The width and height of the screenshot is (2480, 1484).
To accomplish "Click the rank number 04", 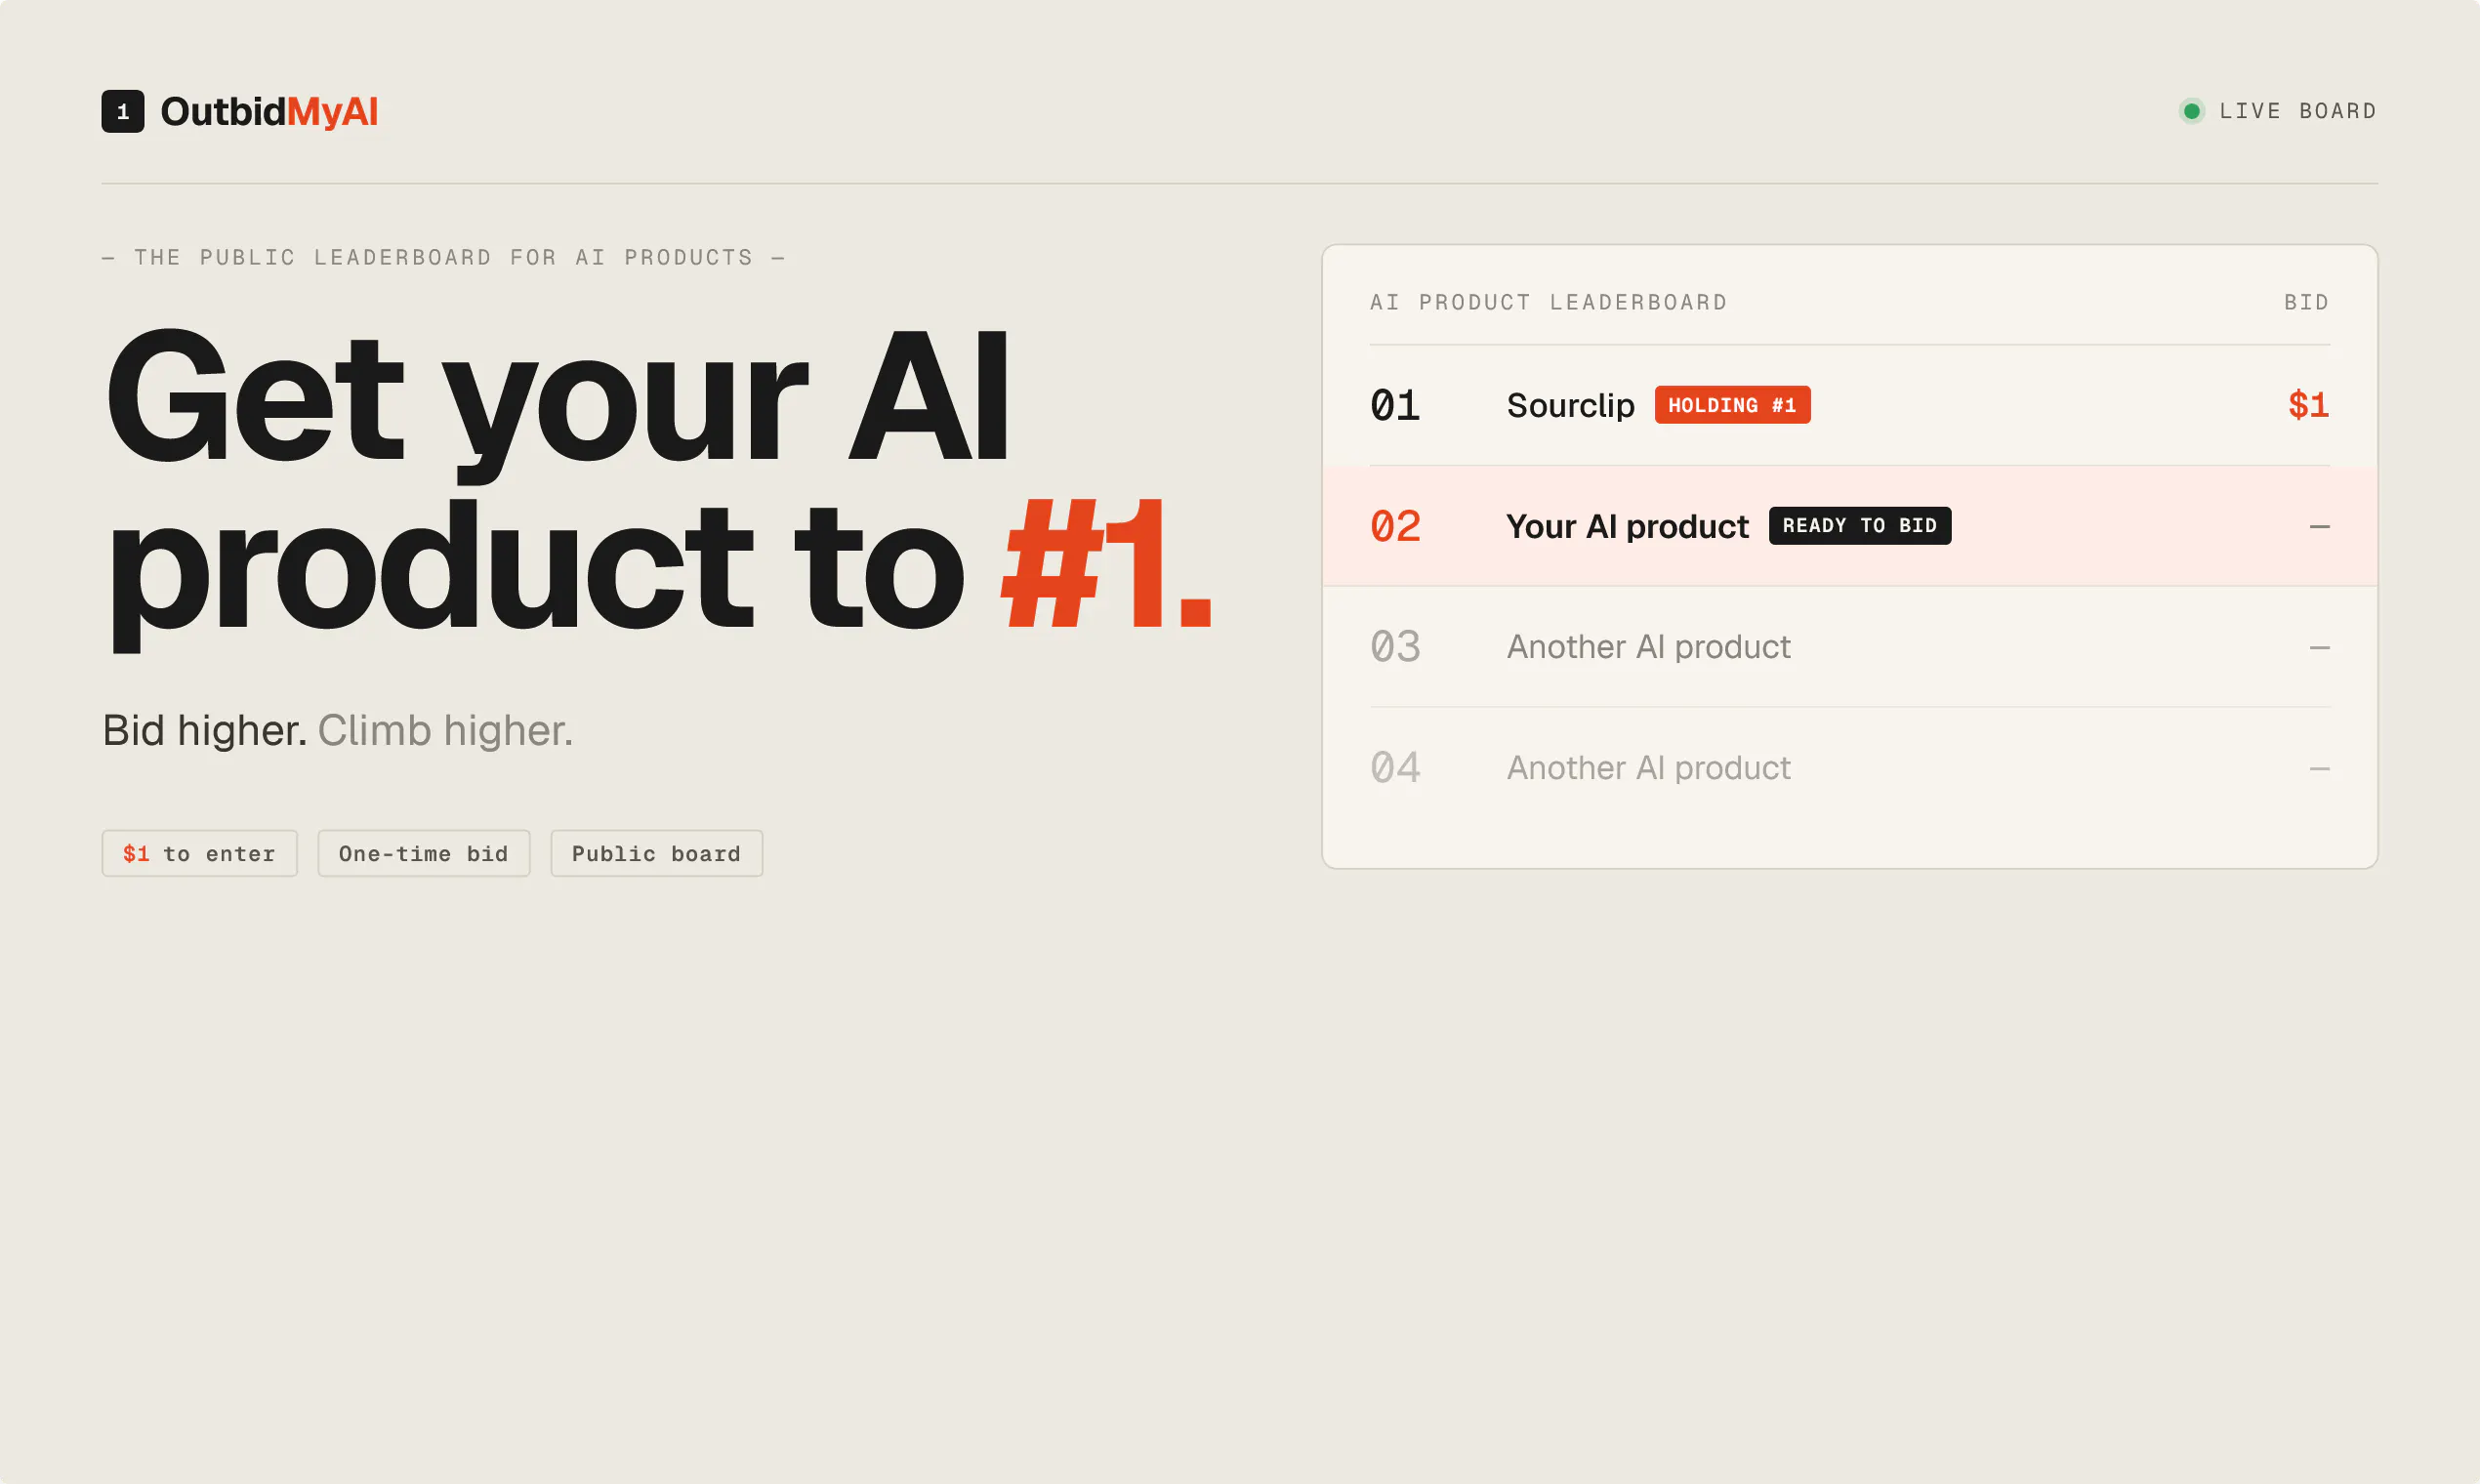I will [x=1395, y=768].
